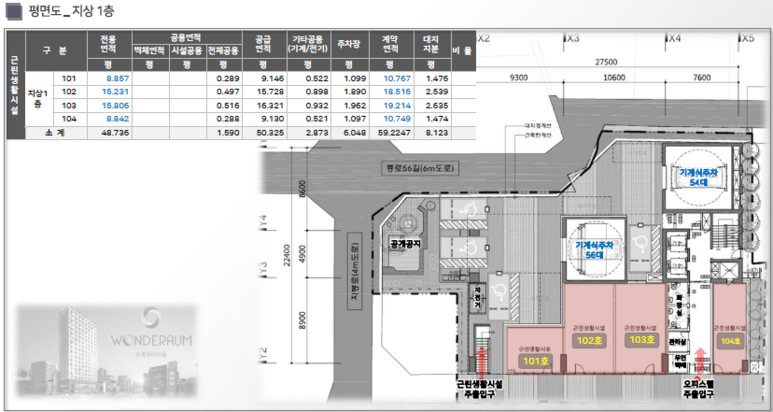Click the 공용면적 group header
The image size is (773, 412).
click(187, 37)
